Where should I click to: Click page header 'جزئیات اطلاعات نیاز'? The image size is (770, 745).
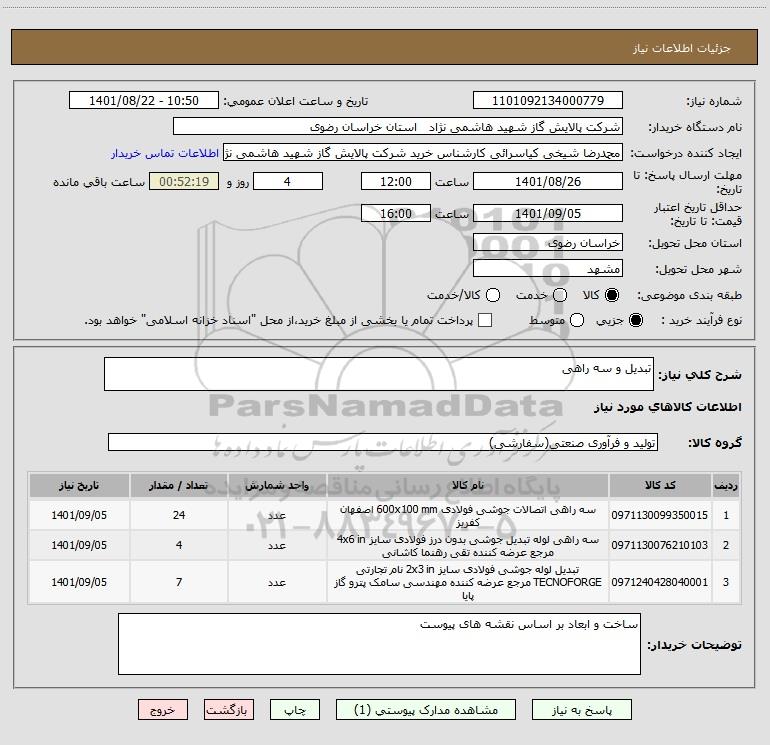click(x=682, y=48)
